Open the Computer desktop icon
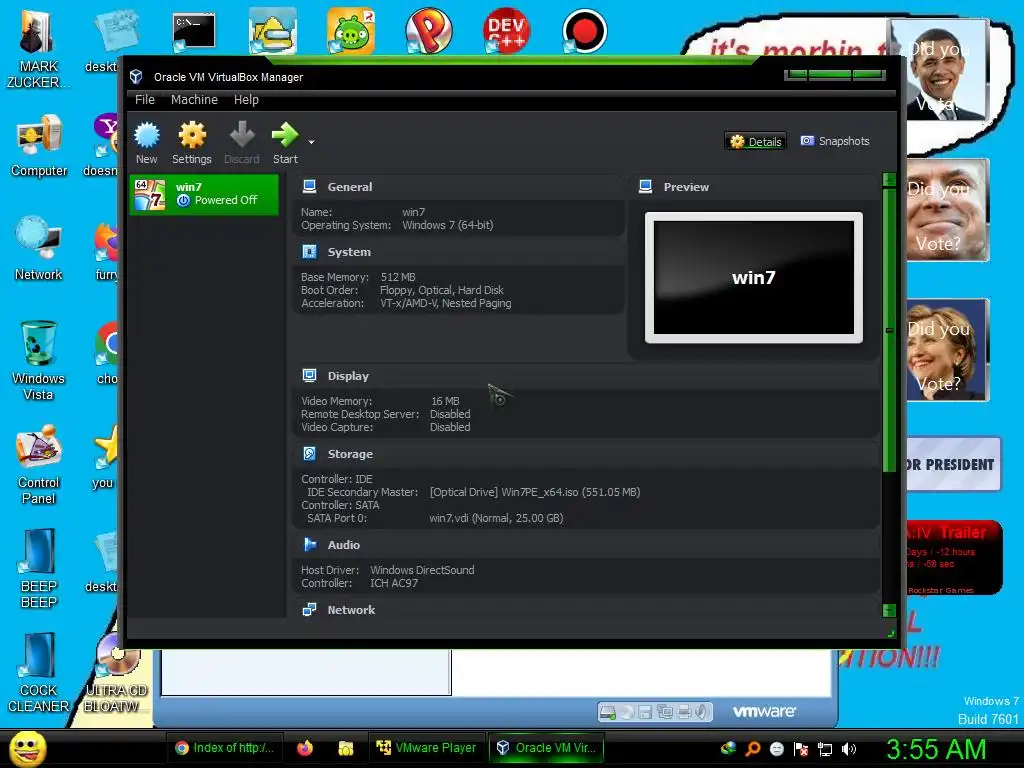Viewport: 1024px width, 768px height. pos(39,145)
